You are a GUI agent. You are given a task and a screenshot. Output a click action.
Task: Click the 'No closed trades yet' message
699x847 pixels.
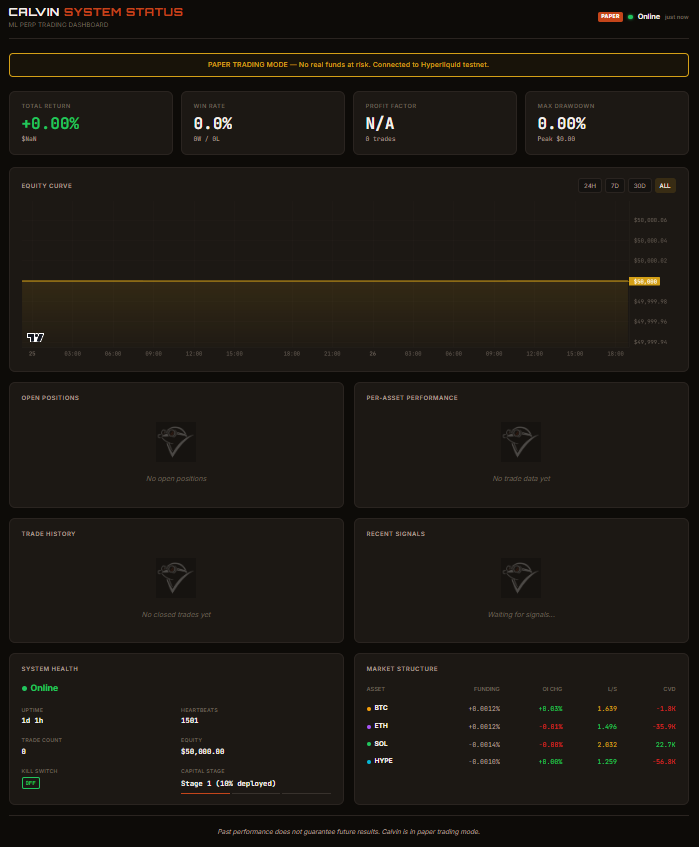point(176,615)
